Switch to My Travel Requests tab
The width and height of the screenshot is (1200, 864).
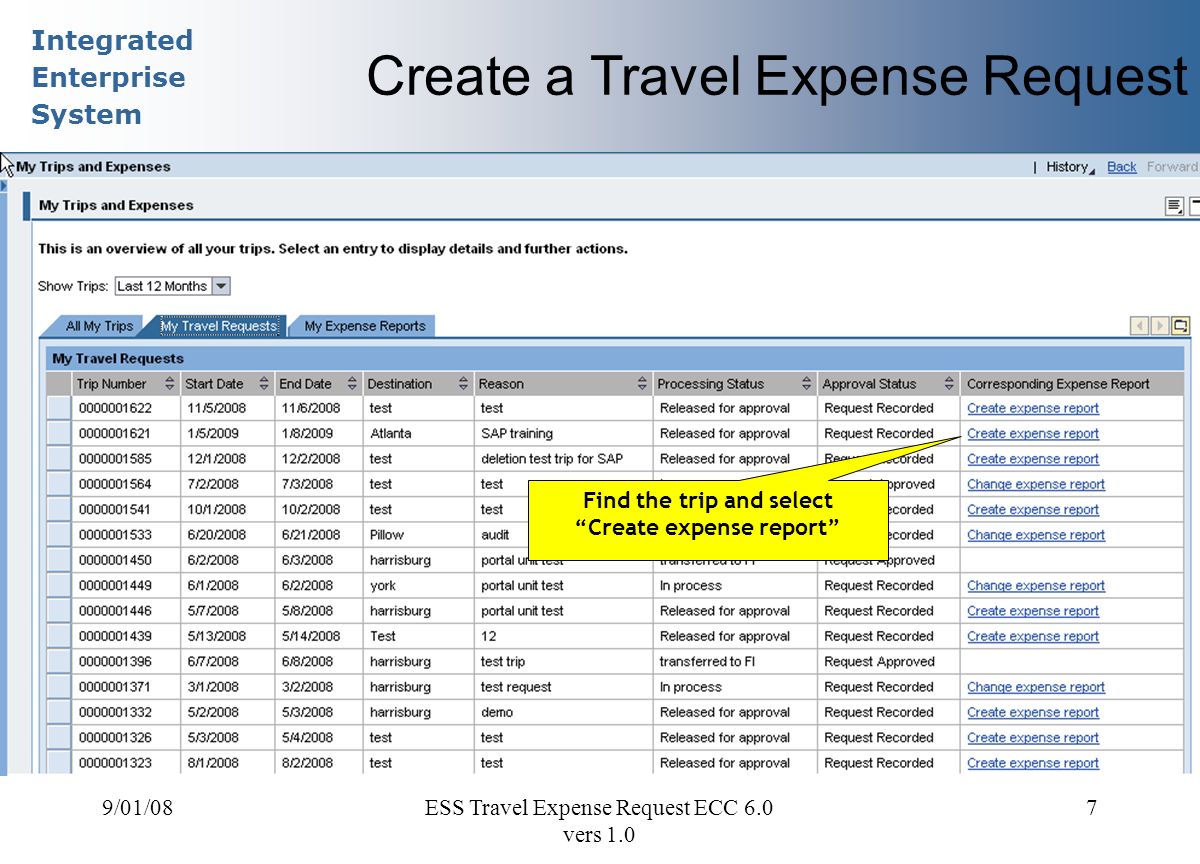coord(218,326)
